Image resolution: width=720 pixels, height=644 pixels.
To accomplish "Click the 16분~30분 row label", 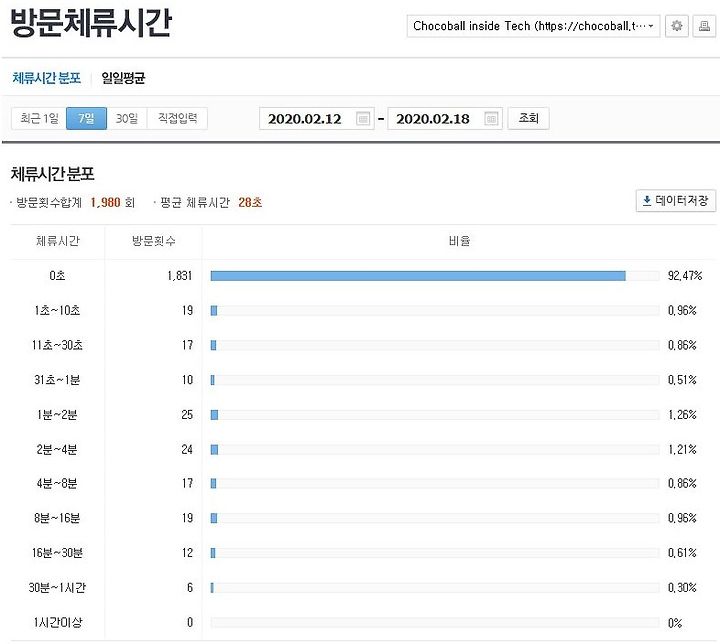I will pyautogui.click(x=57, y=553).
